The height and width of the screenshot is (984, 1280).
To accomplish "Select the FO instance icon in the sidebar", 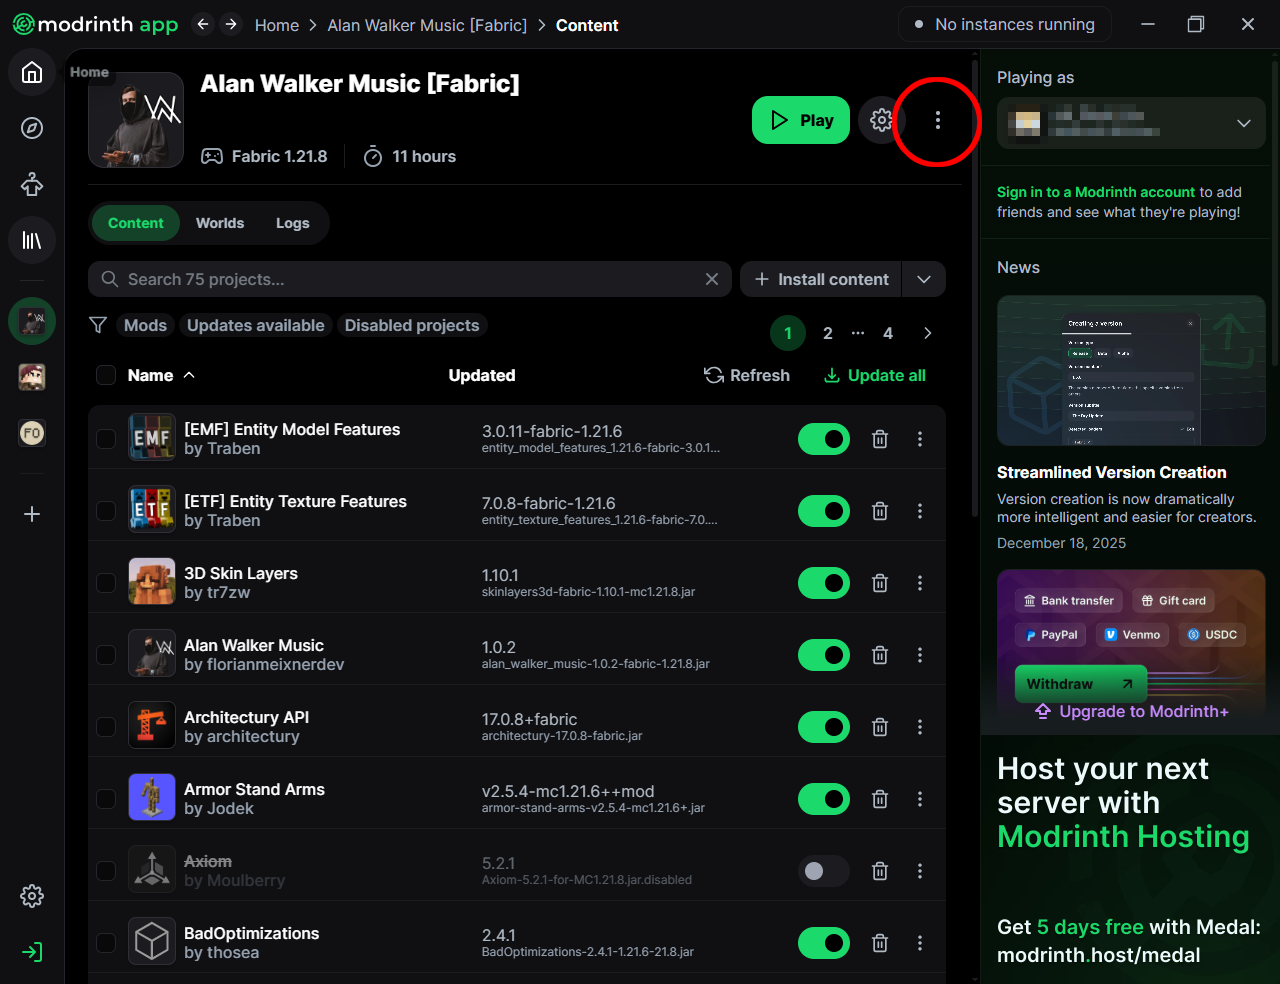I will click(32, 433).
